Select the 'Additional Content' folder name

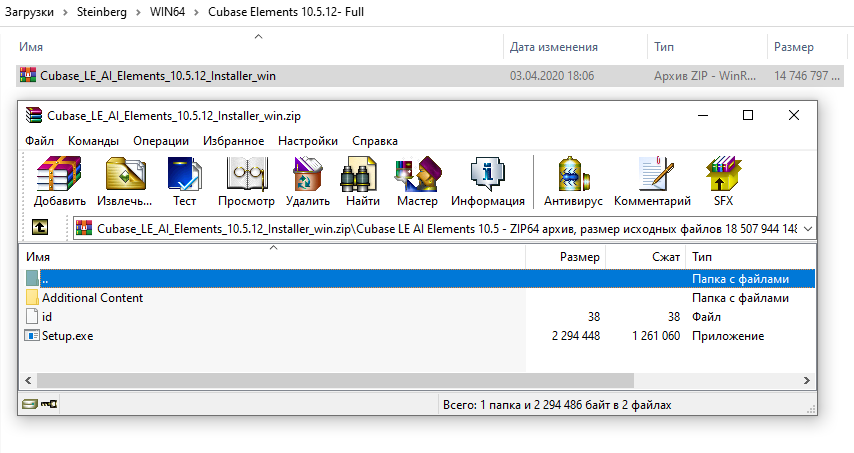coord(93,298)
